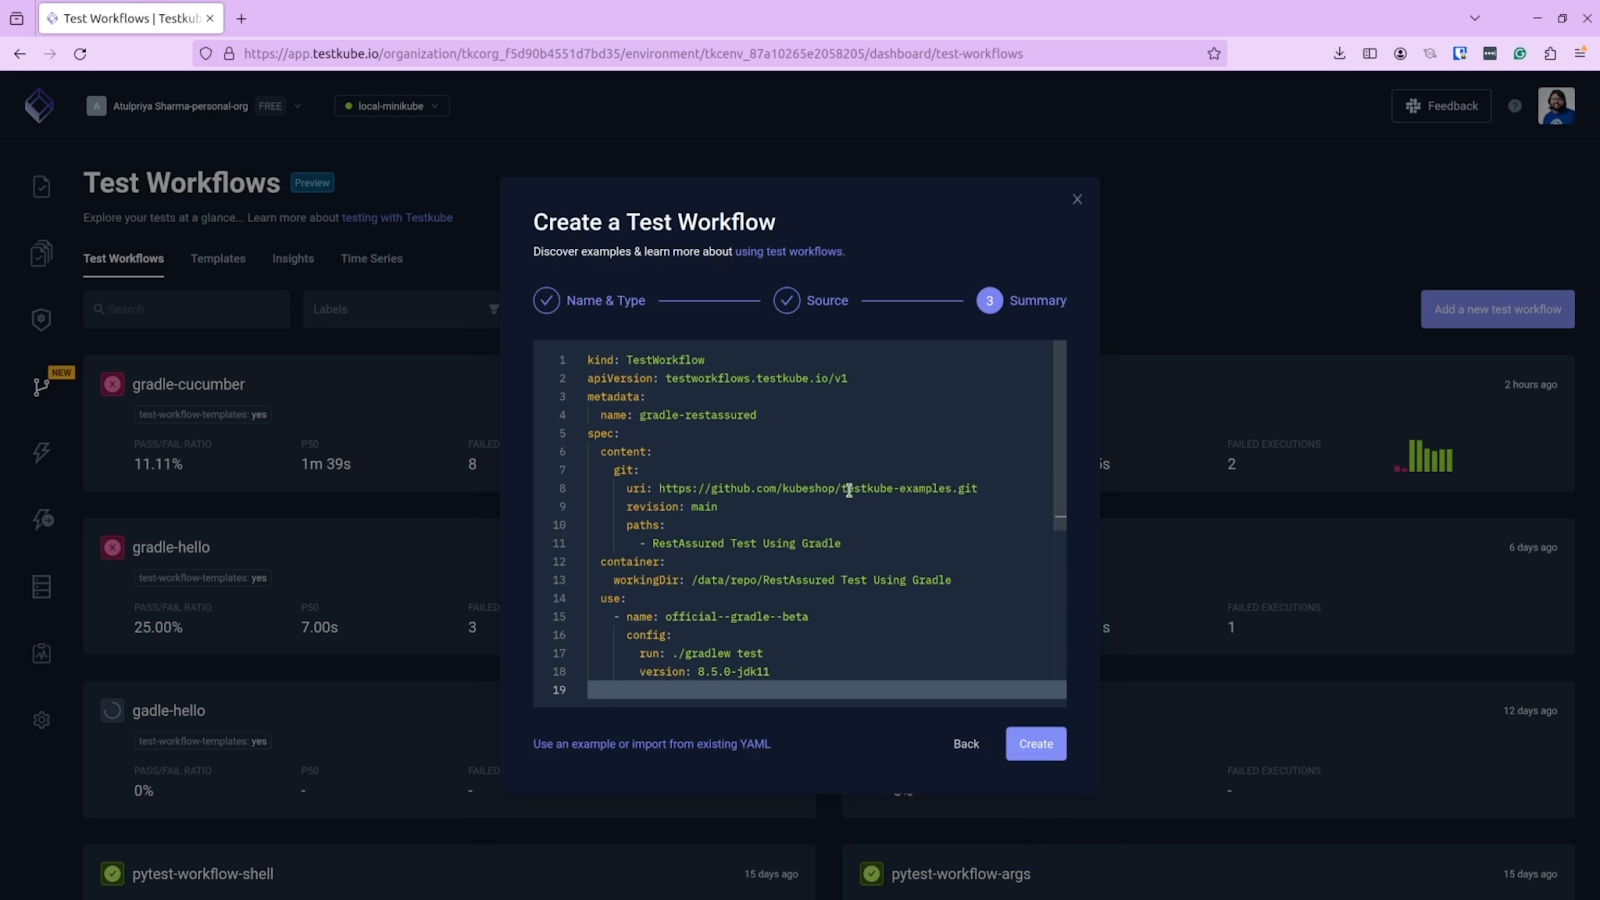Click the Back button in the dialog

click(966, 744)
